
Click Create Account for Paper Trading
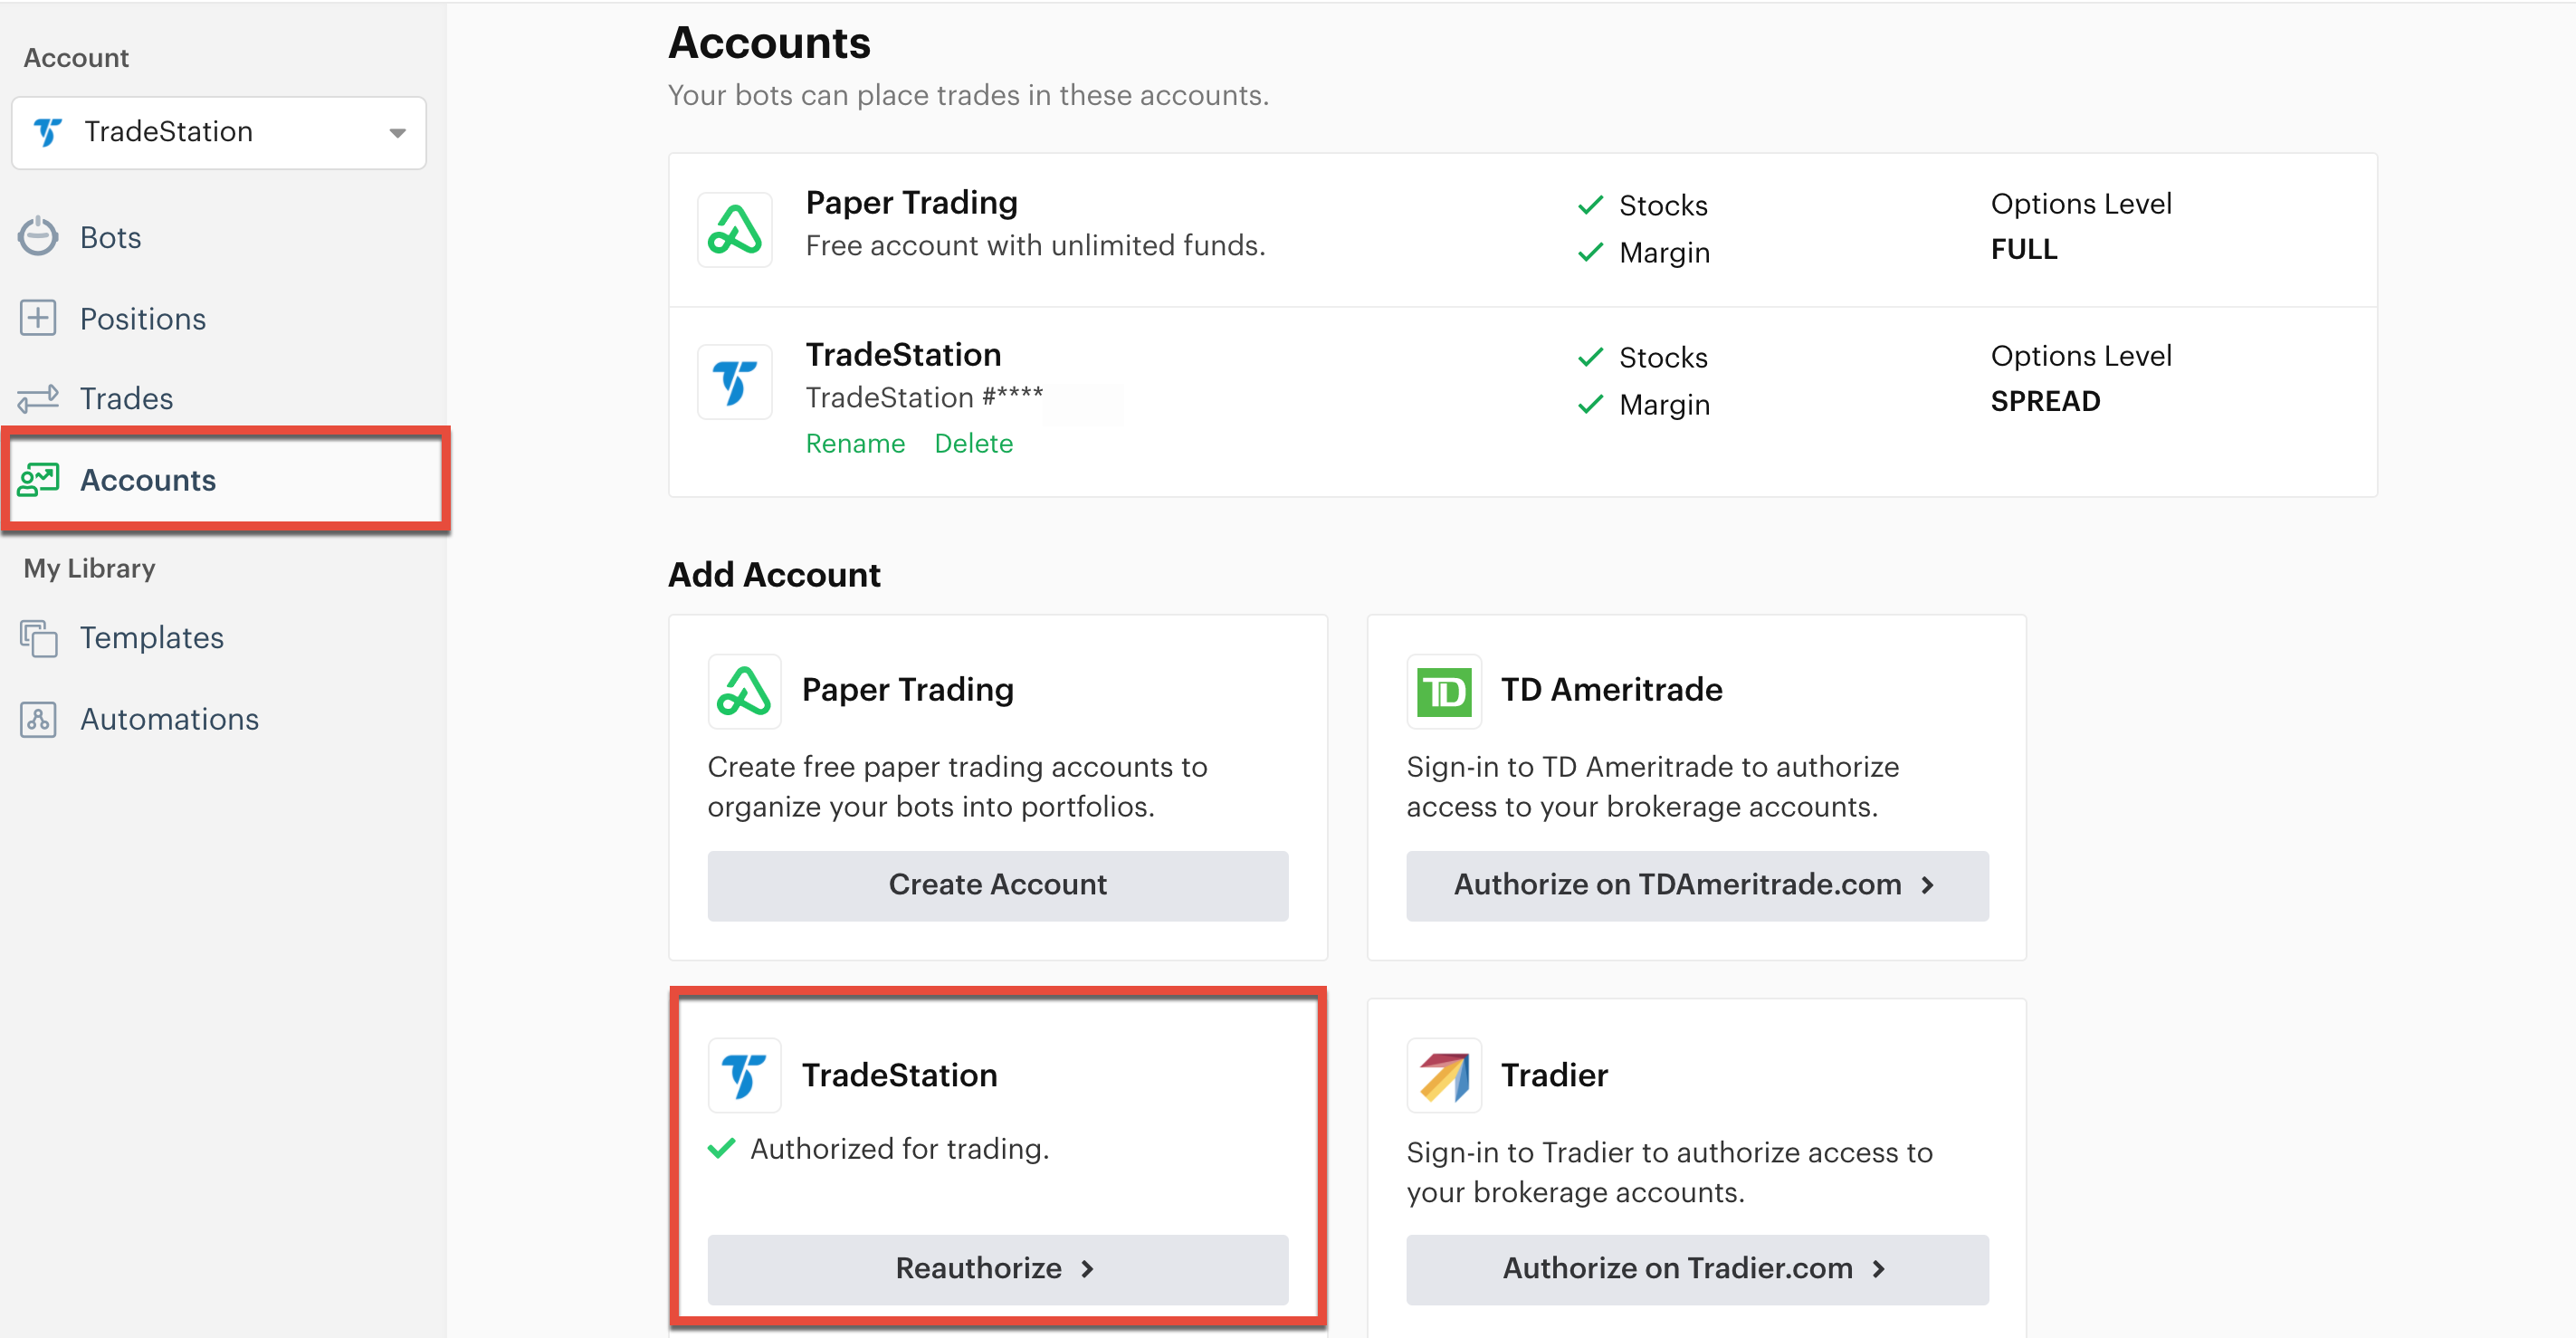pos(996,885)
